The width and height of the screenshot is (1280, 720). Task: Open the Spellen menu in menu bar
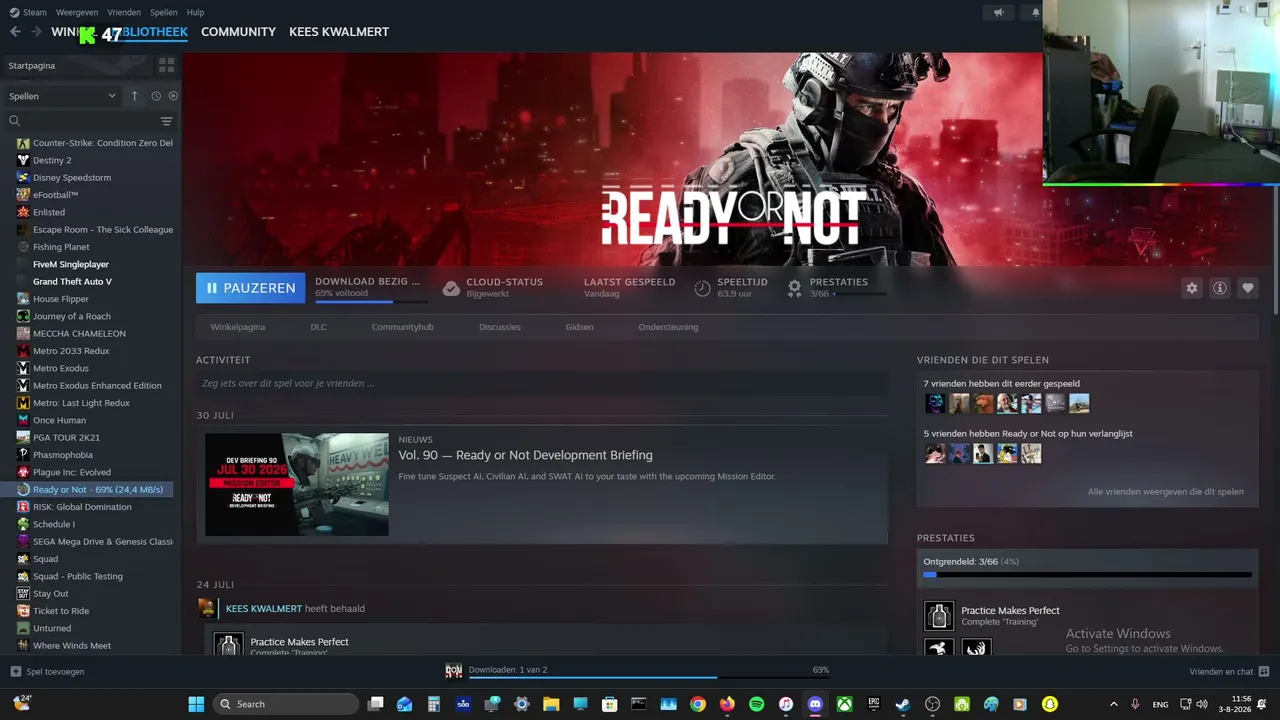click(164, 13)
